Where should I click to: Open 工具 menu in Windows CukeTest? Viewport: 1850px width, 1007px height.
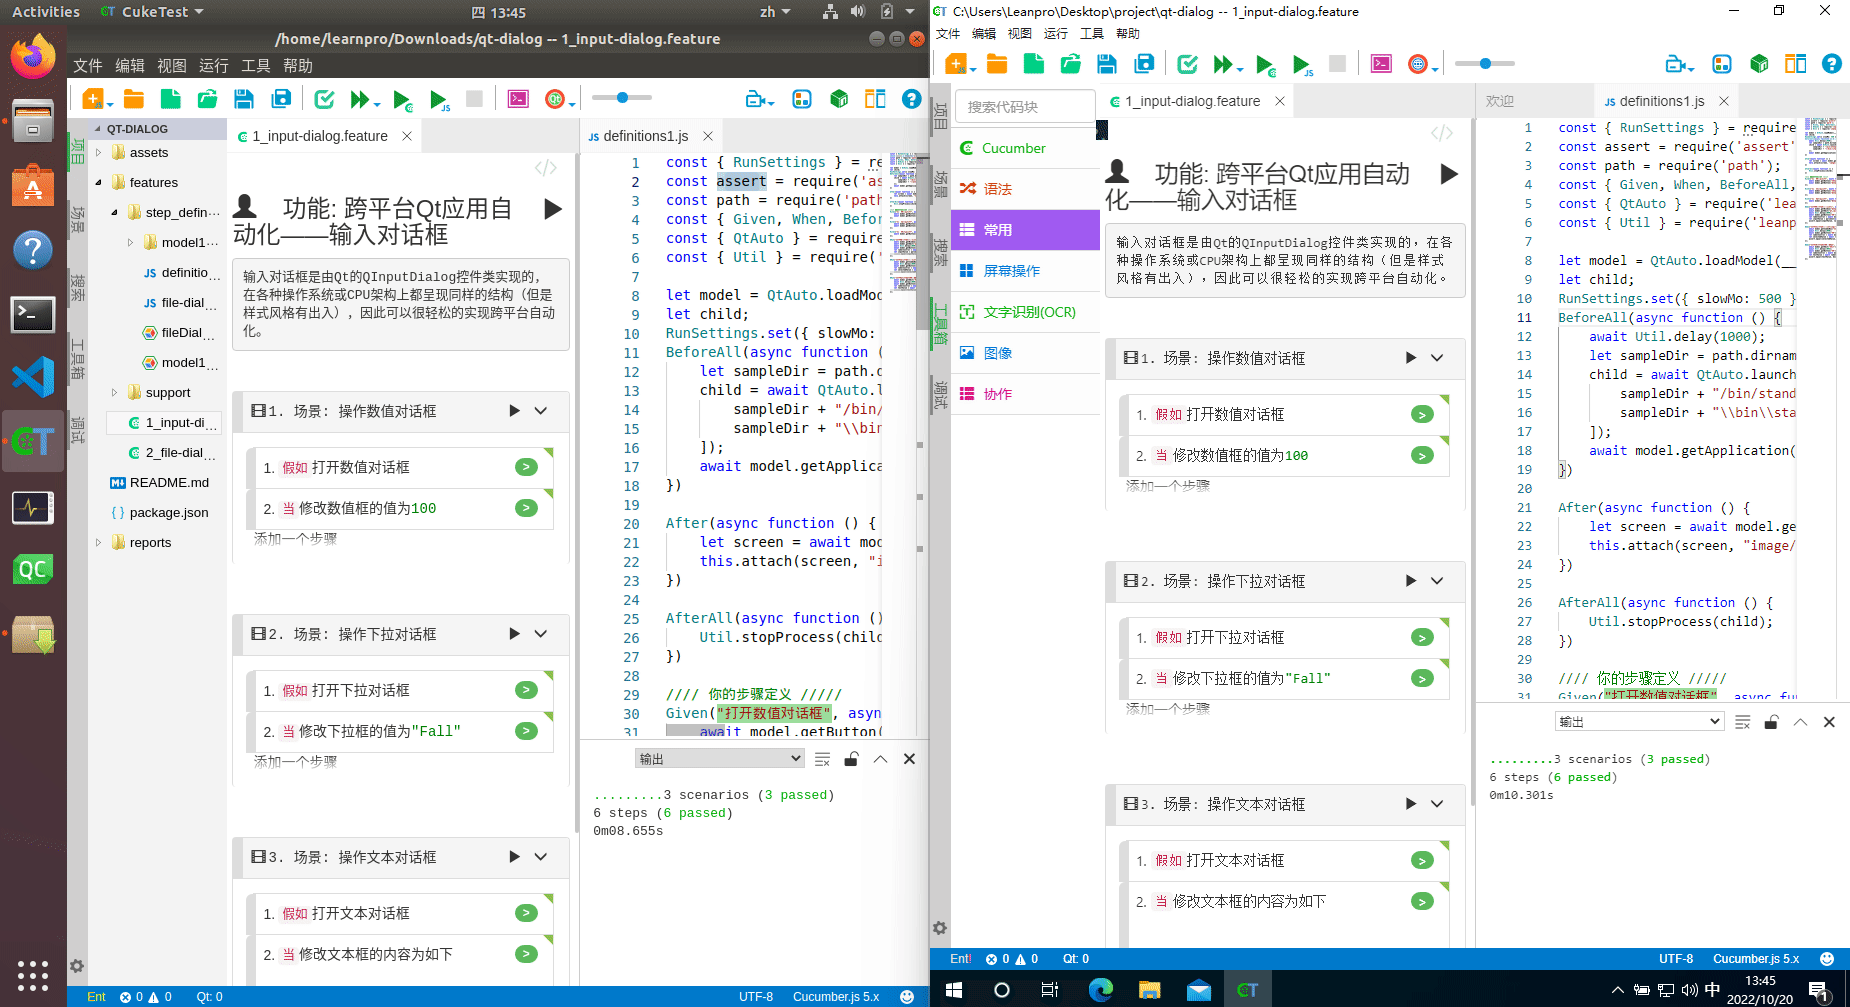tap(1092, 34)
